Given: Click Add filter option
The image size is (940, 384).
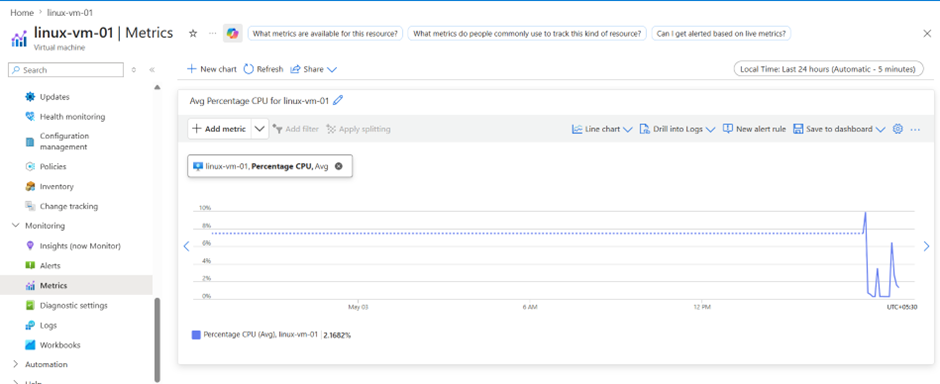Looking at the screenshot, I should point(296,129).
